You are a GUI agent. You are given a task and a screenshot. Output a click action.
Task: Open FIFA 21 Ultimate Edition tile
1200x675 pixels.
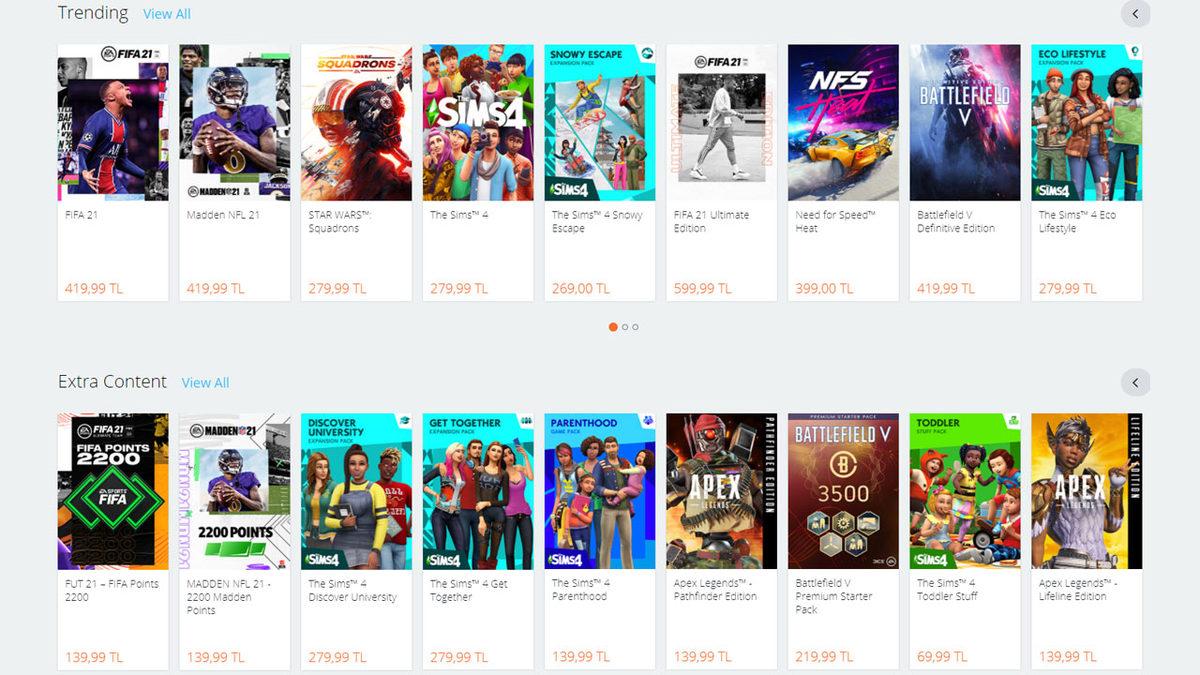coord(722,172)
